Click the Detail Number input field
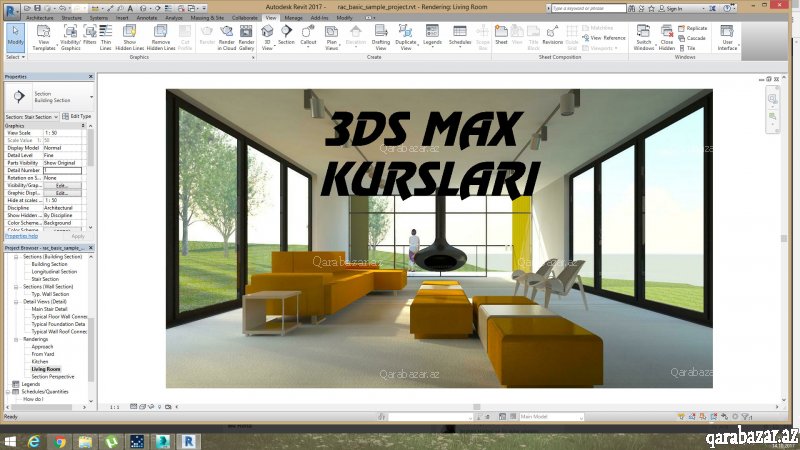 pos(62,170)
